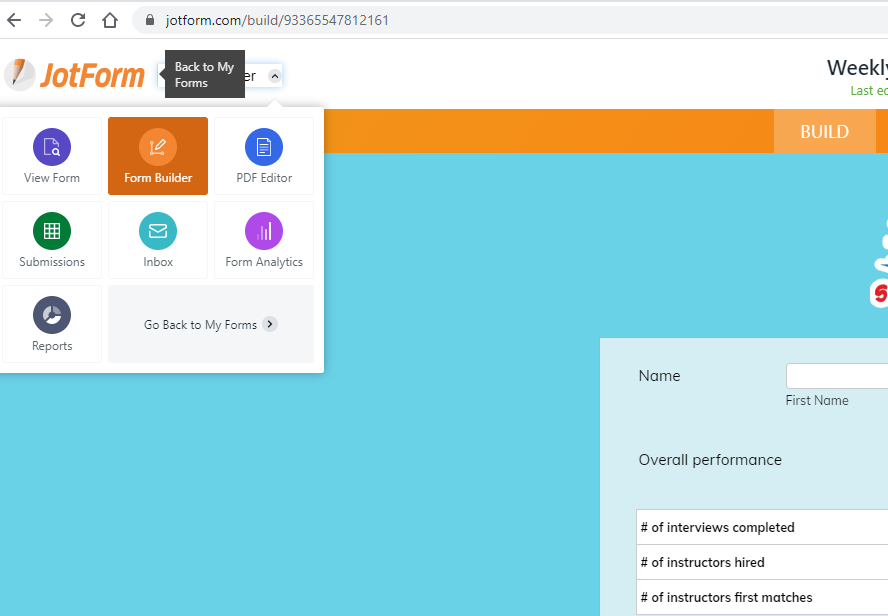Collapse the app switcher dropdown chevron
888x616 pixels.
275,76
